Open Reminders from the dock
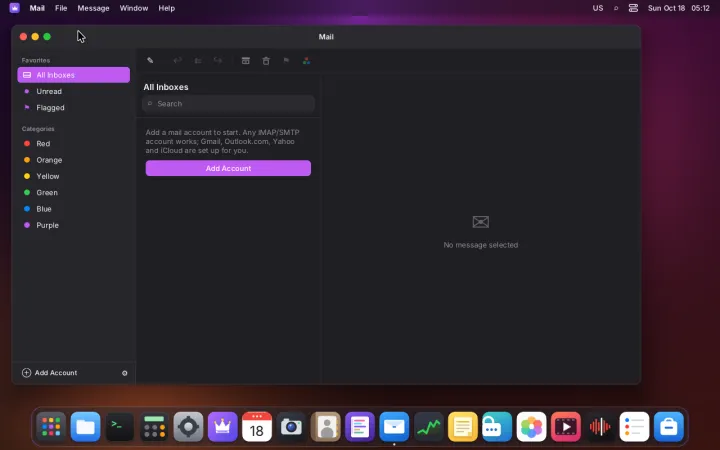Viewport: 720px width, 450px height. coord(634,427)
